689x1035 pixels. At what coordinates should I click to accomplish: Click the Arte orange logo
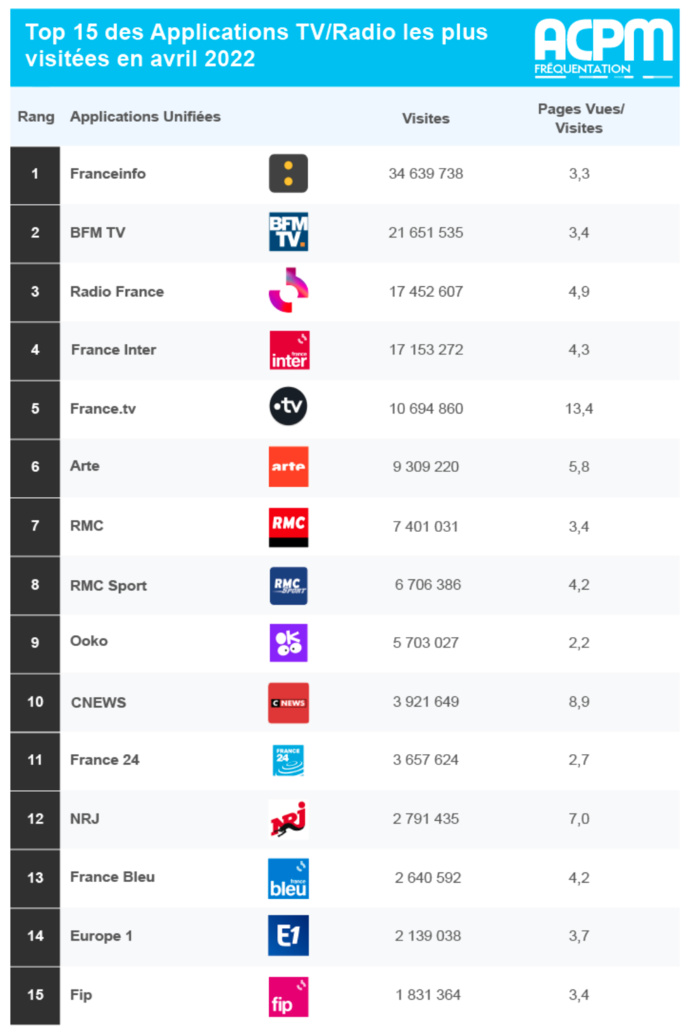coord(288,466)
